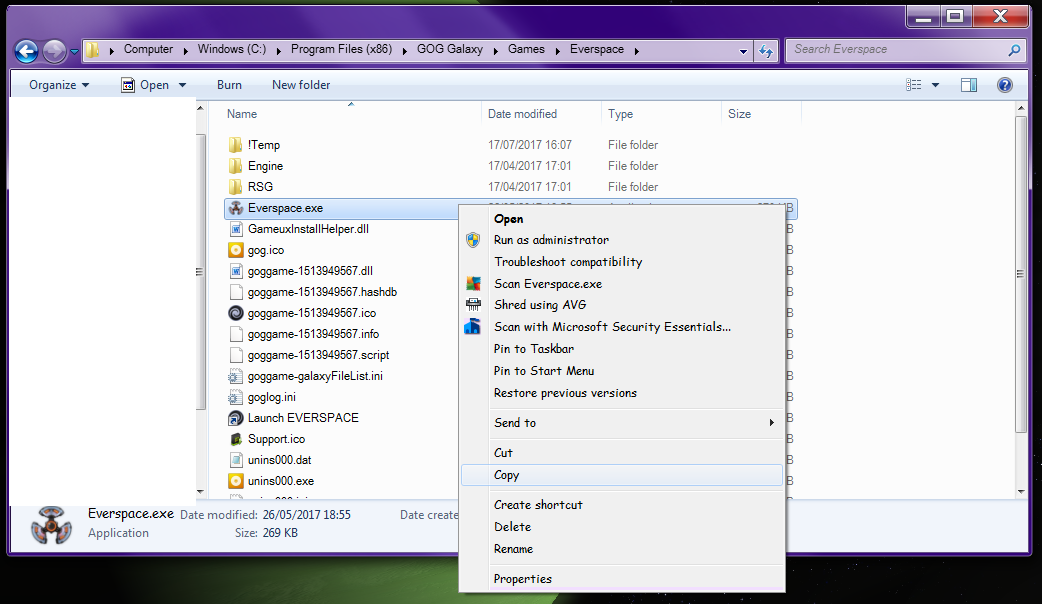Select the goglog.ini file icon
This screenshot has width=1042, height=604.
[235, 397]
